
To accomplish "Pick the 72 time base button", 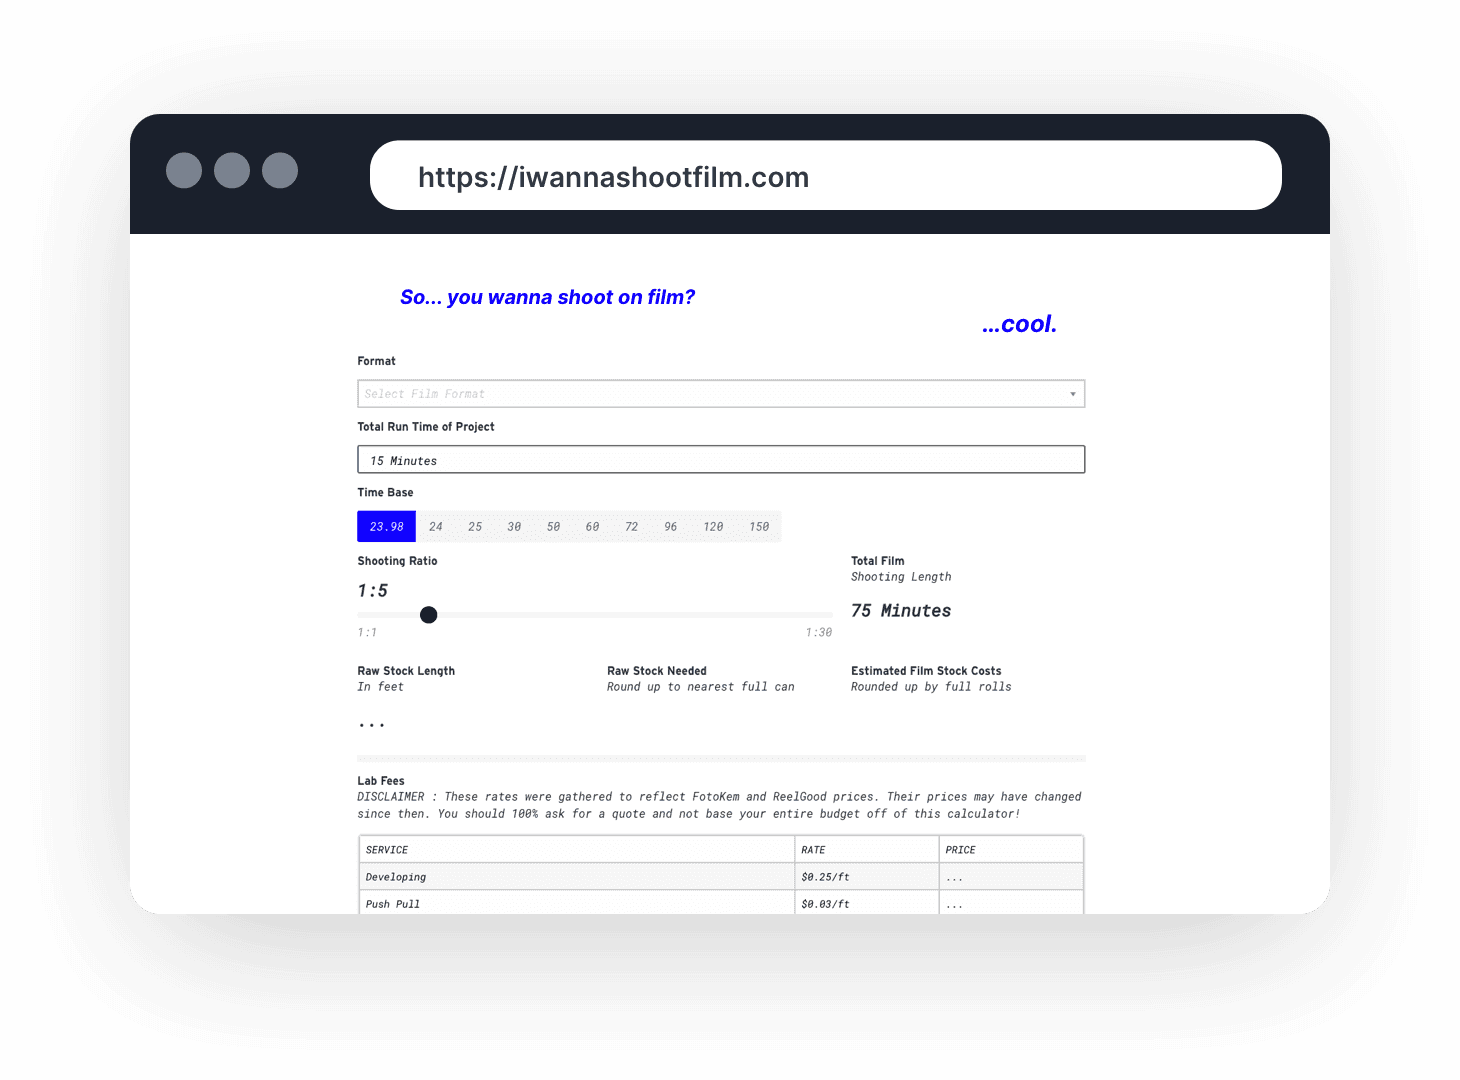I will (x=631, y=527).
